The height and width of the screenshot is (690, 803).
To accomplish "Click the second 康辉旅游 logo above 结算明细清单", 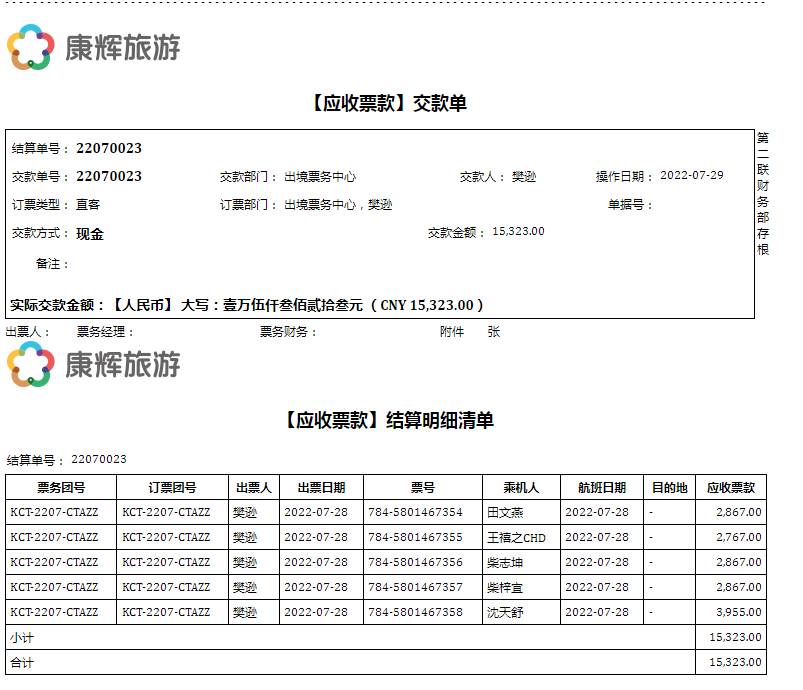I will (31, 364).
